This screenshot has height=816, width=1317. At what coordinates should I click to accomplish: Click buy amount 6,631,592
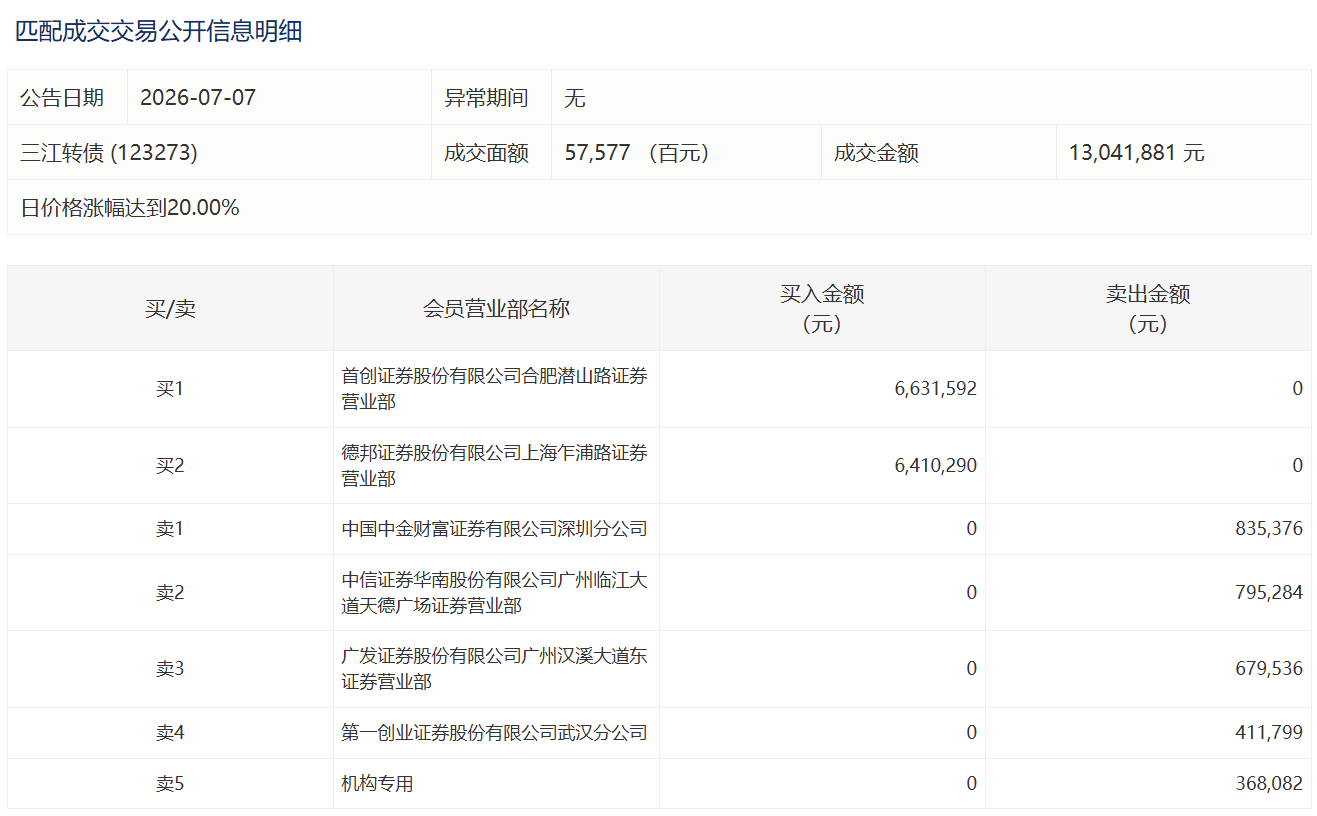point(936,389)
